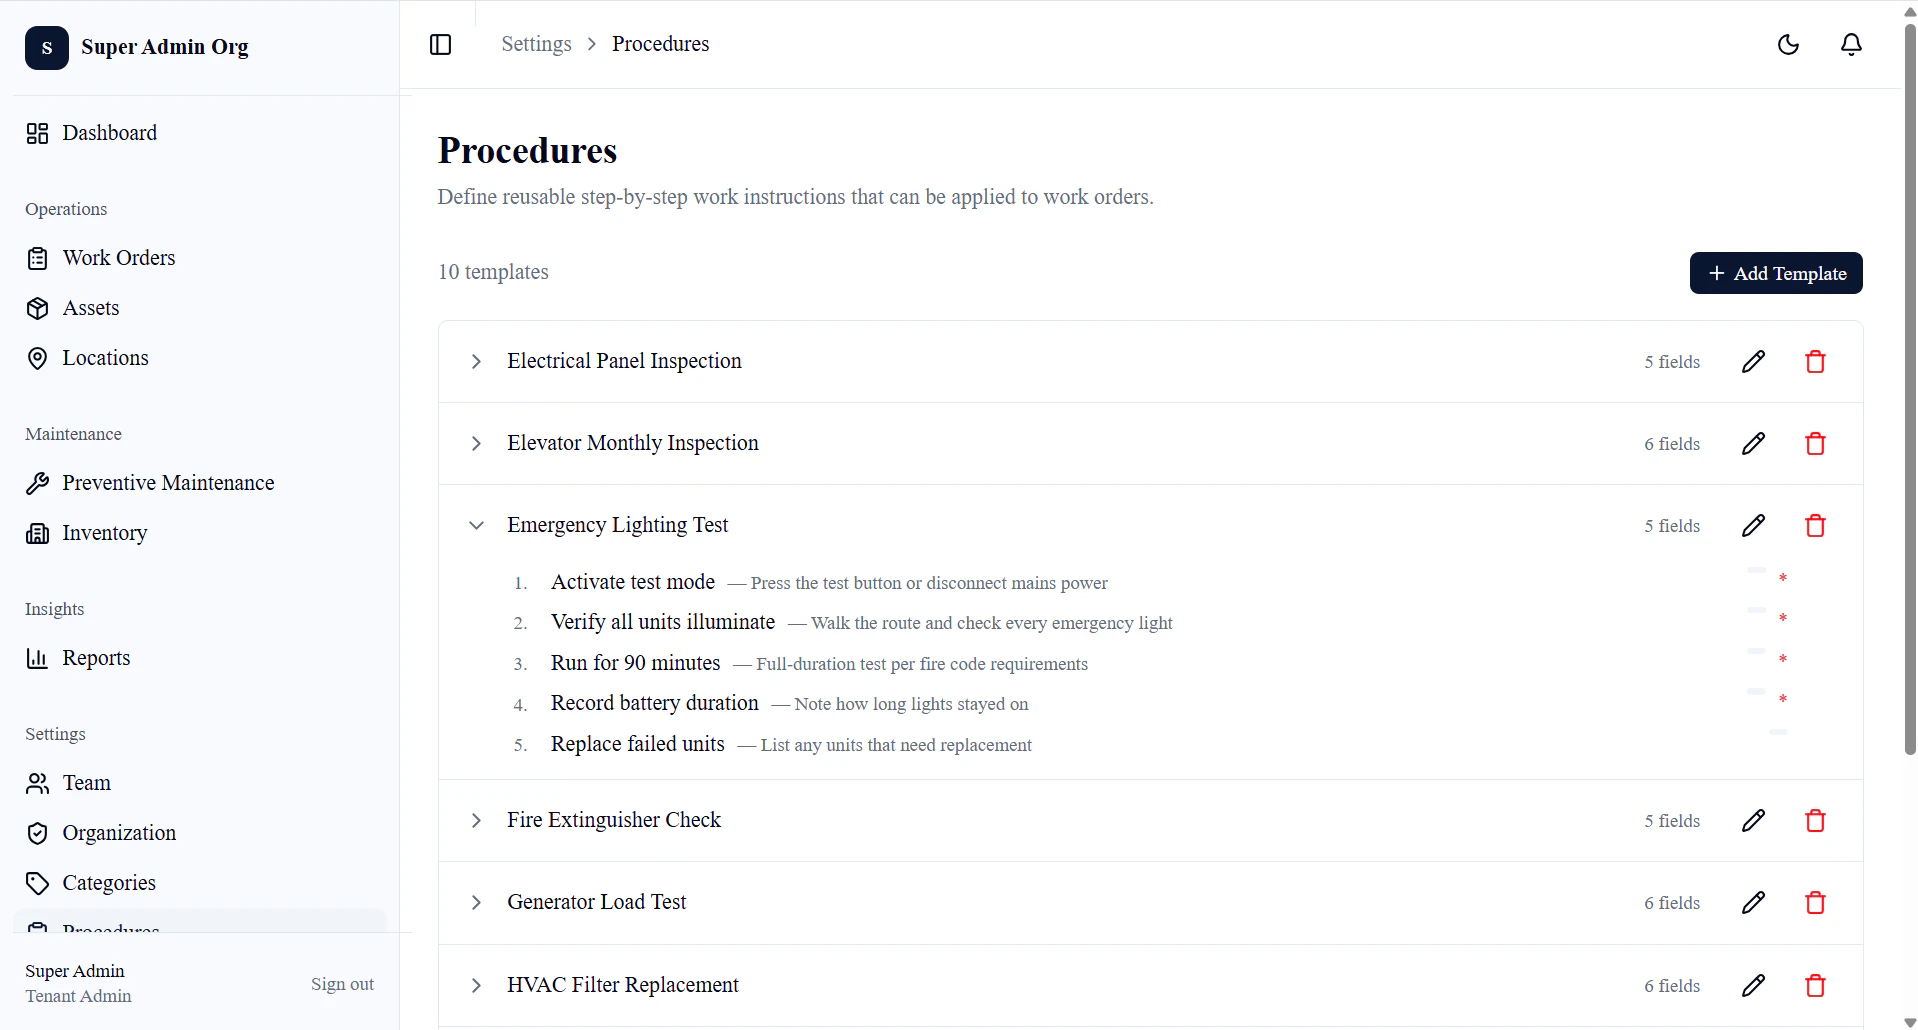Open Inventory from the sidebar
The image size is (1918, 1030).
tap(104, 533)
